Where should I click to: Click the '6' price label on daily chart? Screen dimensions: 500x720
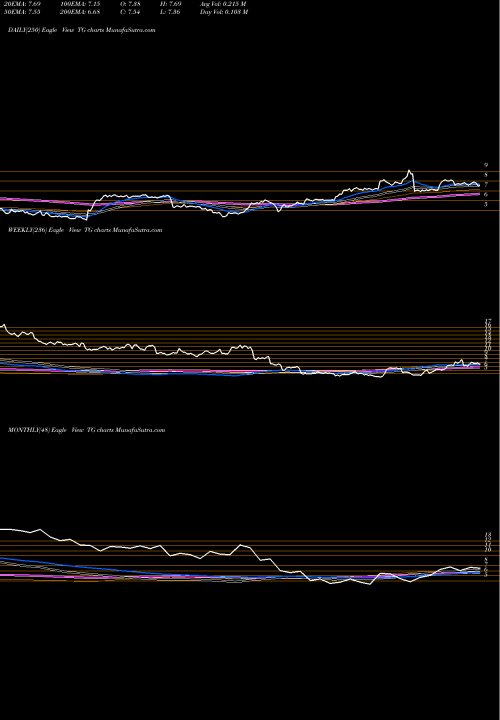point(486,195)
